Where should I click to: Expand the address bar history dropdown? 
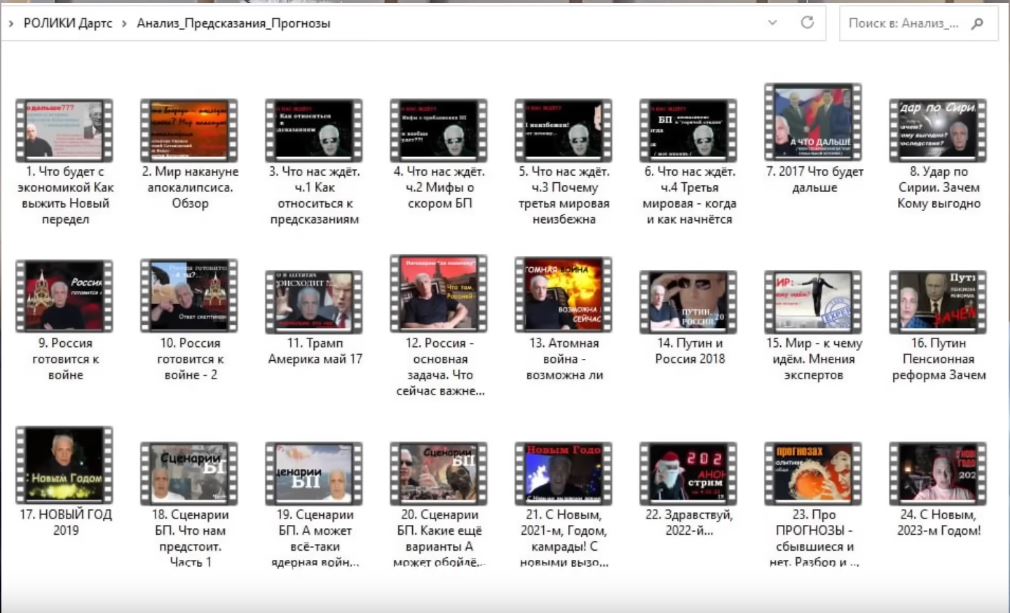click(x=772, y=23)
